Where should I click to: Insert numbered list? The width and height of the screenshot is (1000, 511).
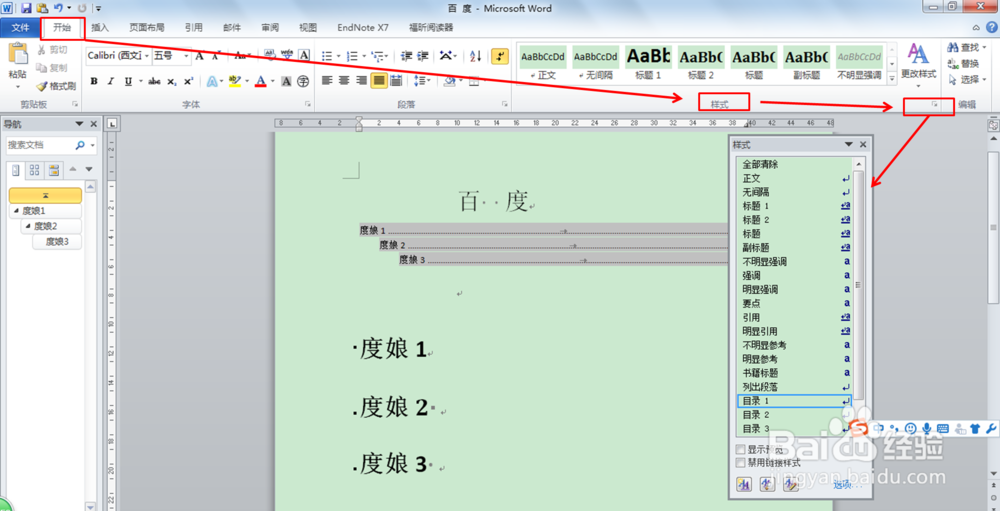pos(352,56)
